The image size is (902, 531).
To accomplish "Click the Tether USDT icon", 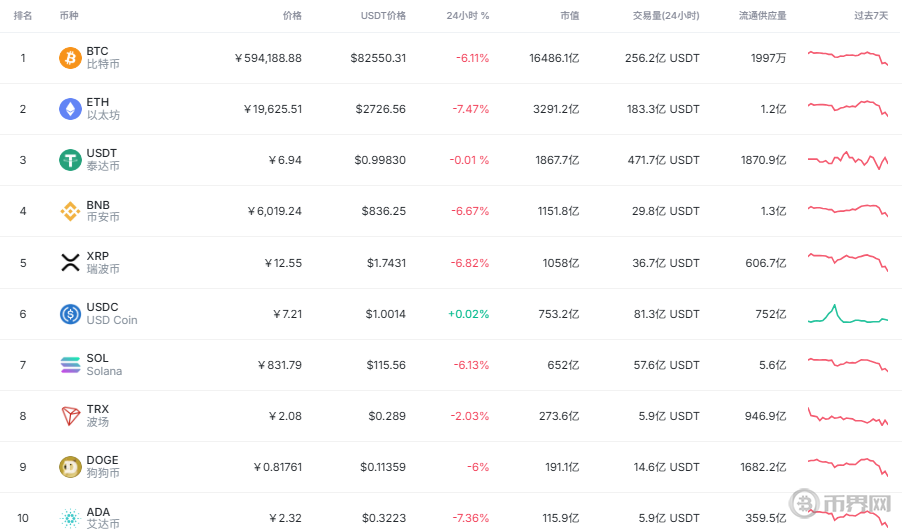I will pyautogui.click(x=70, y=160).
